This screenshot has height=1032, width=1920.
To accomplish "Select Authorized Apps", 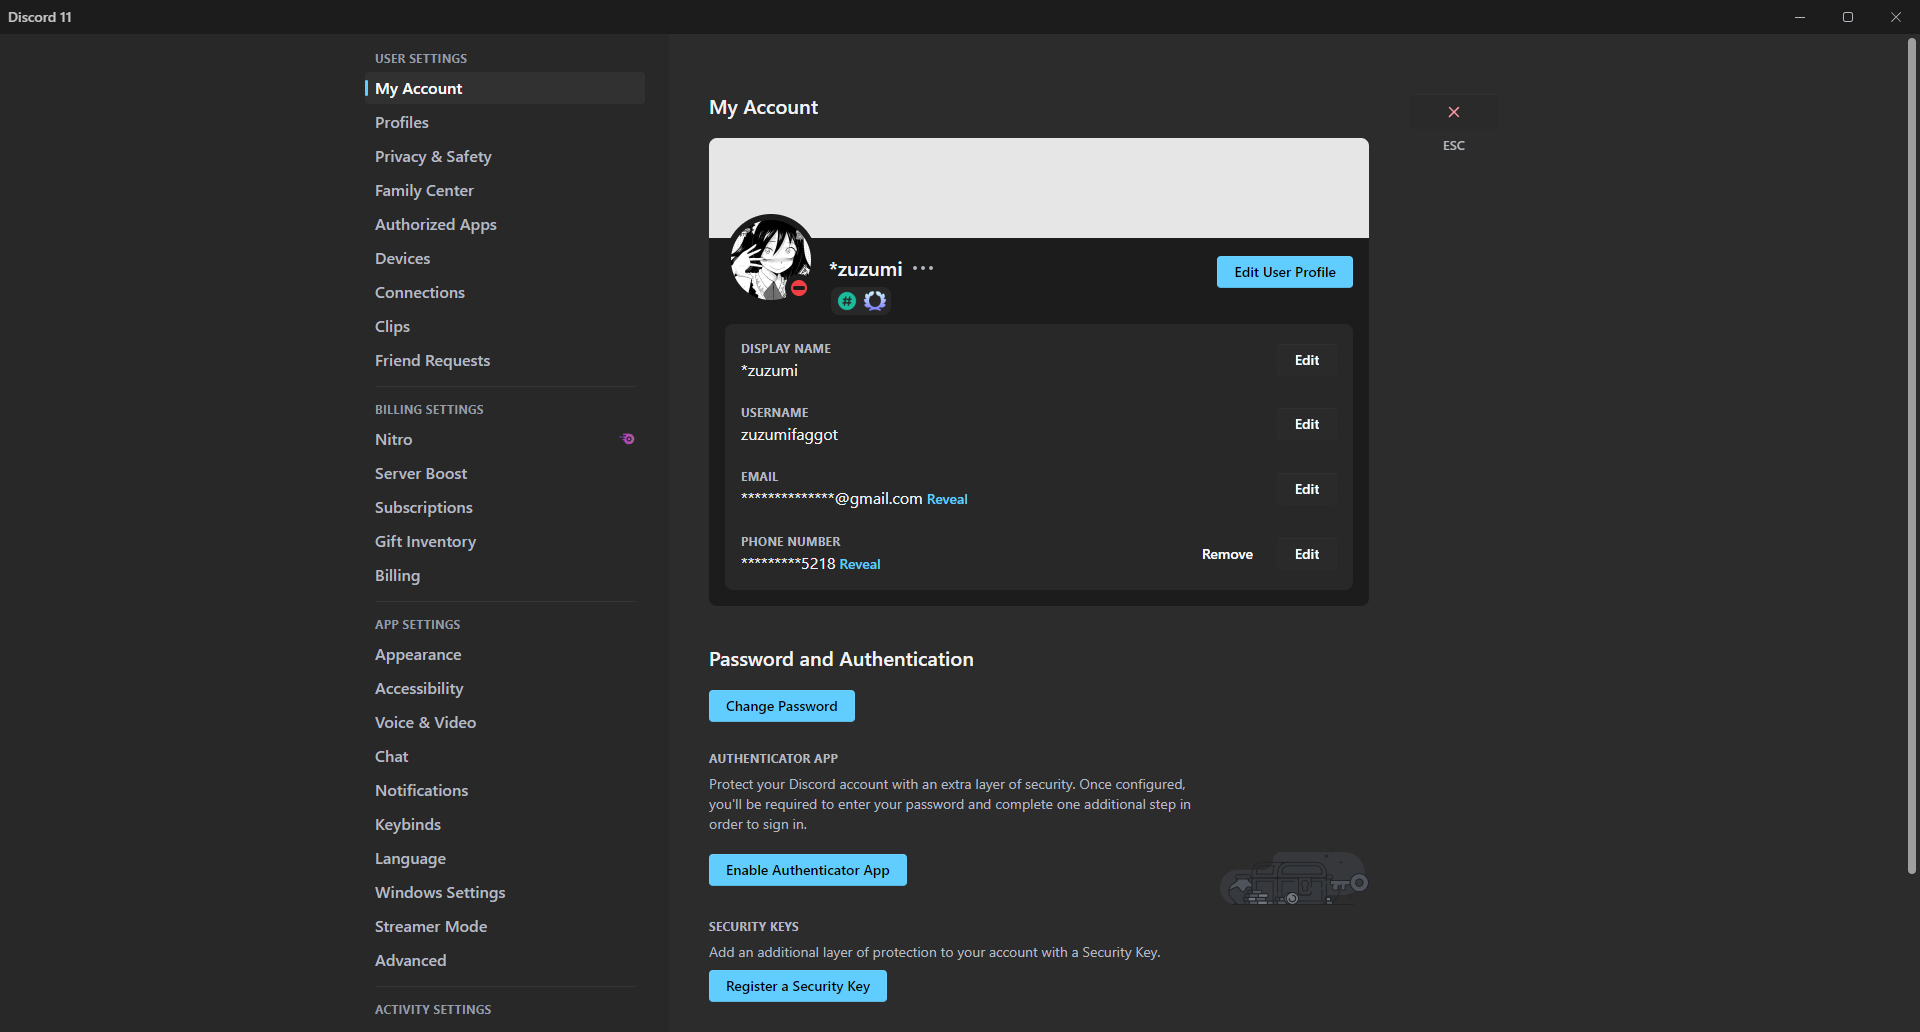I will [x=505, y=224].
